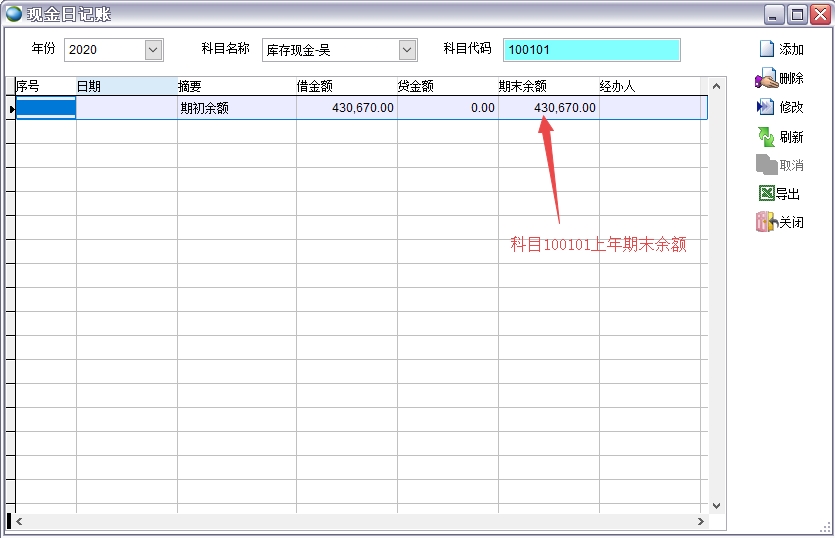Click the Add (添加) document icon
The width and height of the screenshot is (835, 538).
767,49
